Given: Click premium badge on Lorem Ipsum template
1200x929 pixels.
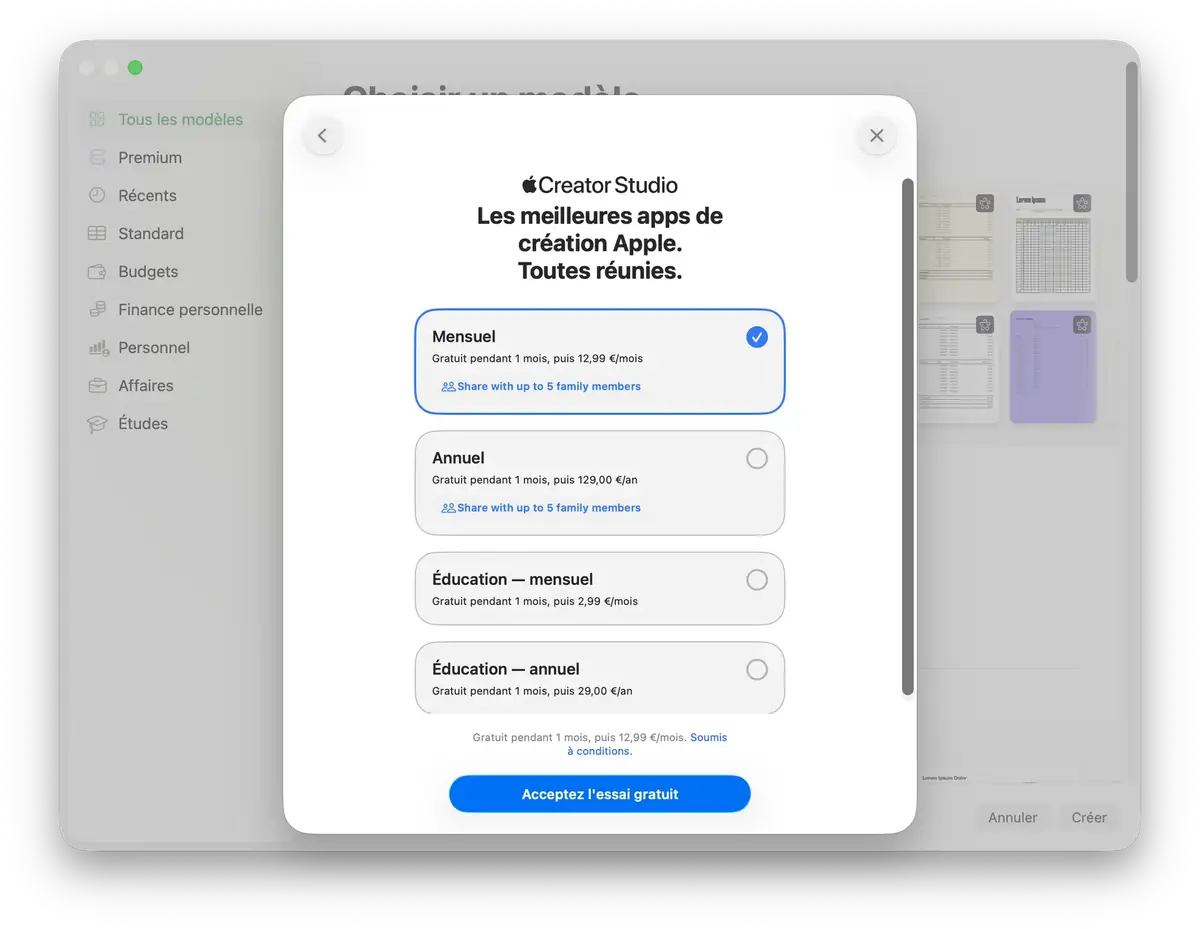Looking at the screenshot, I should click(x=1082, y=204).
